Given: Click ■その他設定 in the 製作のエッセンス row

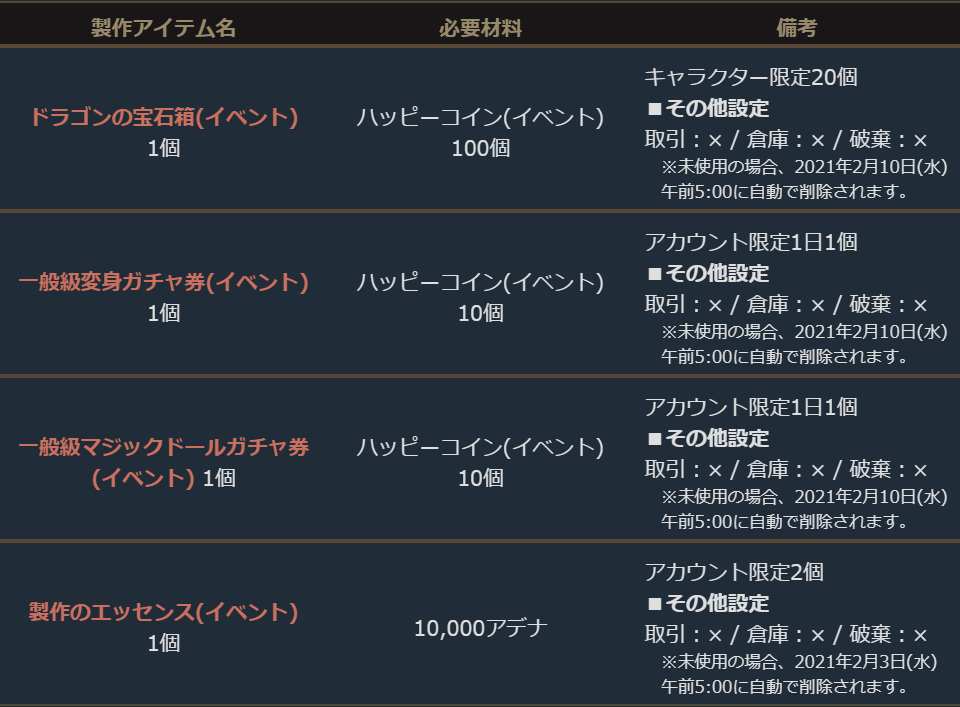Looking at the screenshot, I should [x=708, y=603].
